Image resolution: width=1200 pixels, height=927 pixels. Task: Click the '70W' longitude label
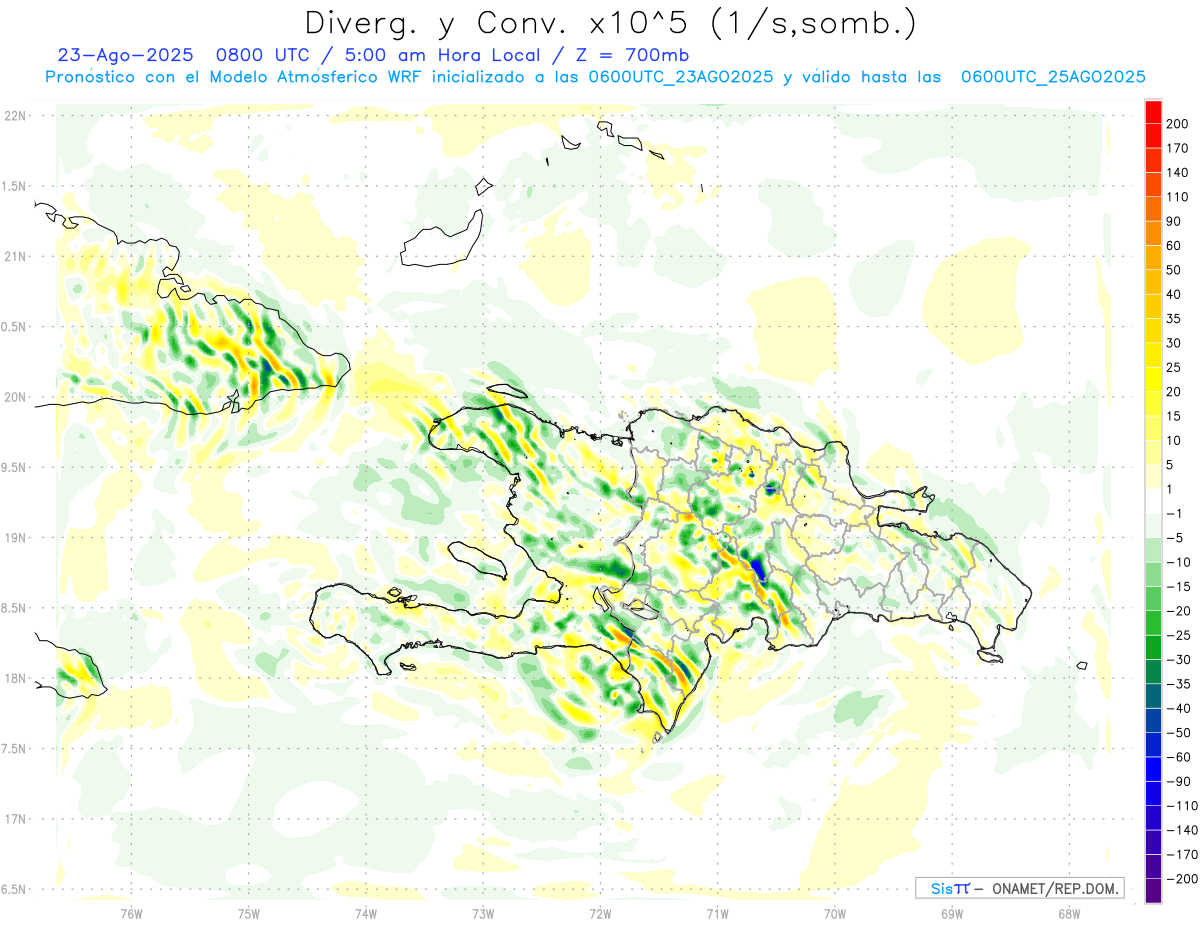coord(835,913)
